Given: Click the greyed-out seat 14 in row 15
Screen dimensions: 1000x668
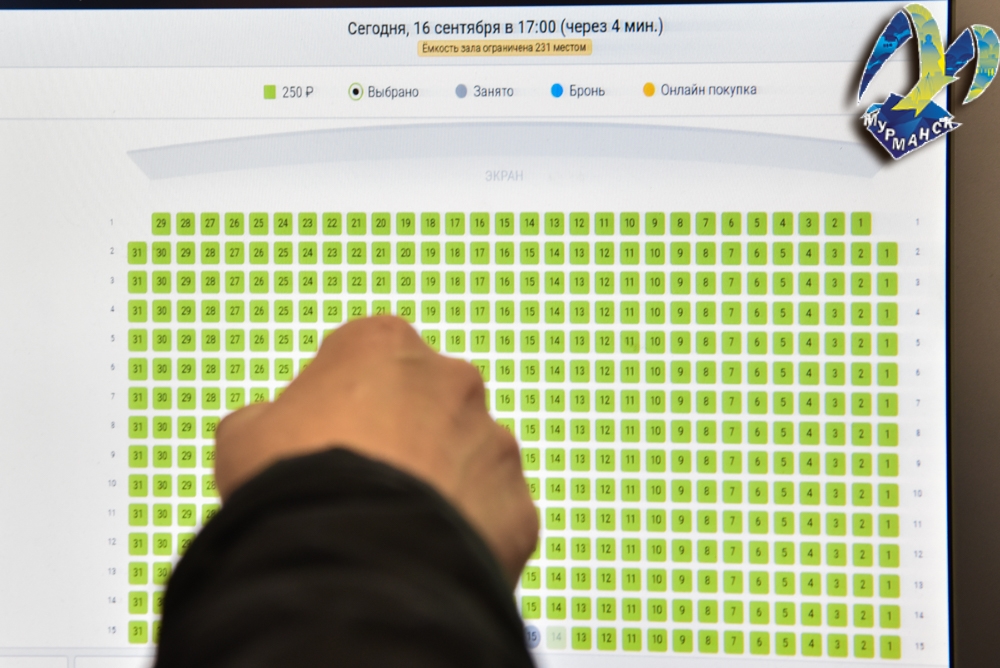Looking at the screenshot, I should click(556, 637).
